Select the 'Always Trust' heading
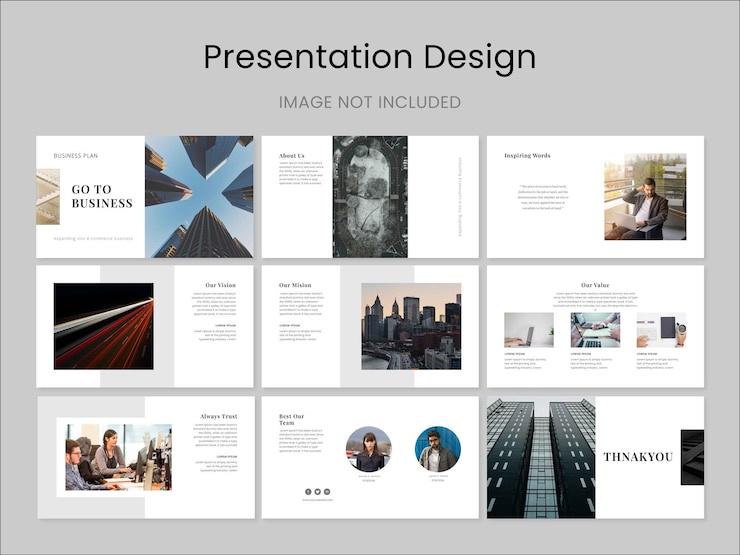The width and height of the screenshot is (740, 555). [x=219, y=416]
